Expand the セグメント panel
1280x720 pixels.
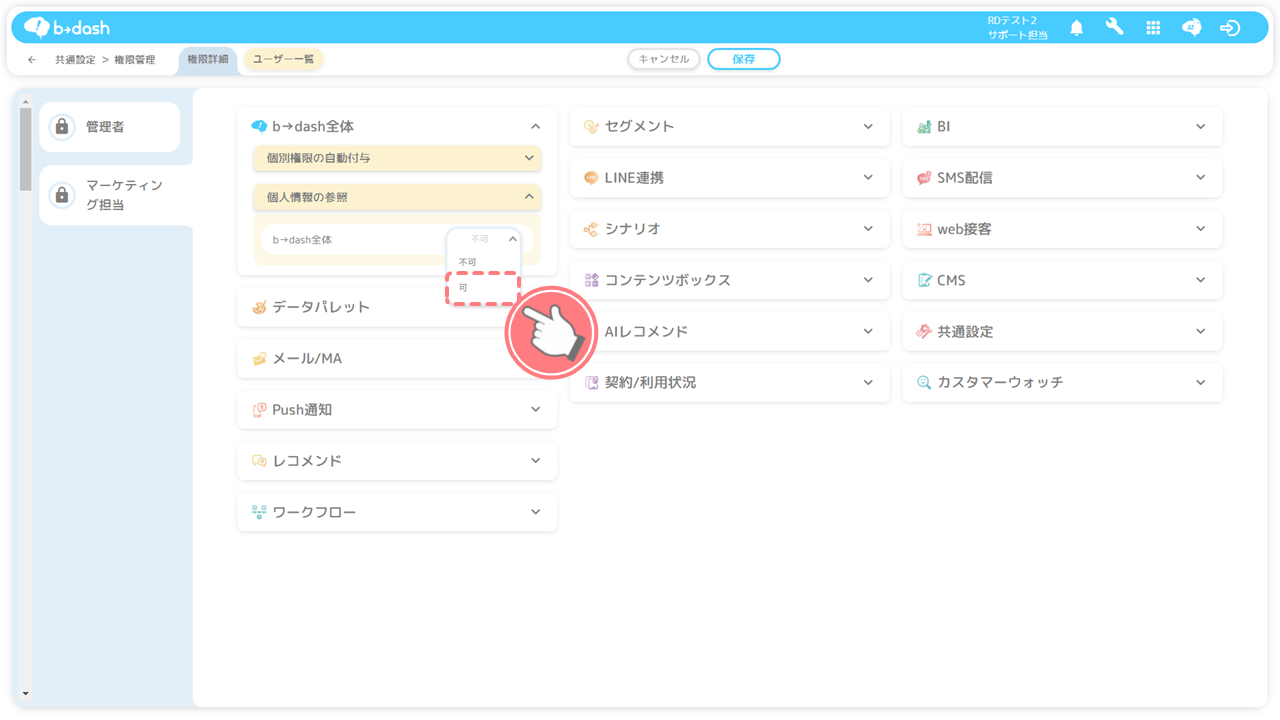[868, 127]
